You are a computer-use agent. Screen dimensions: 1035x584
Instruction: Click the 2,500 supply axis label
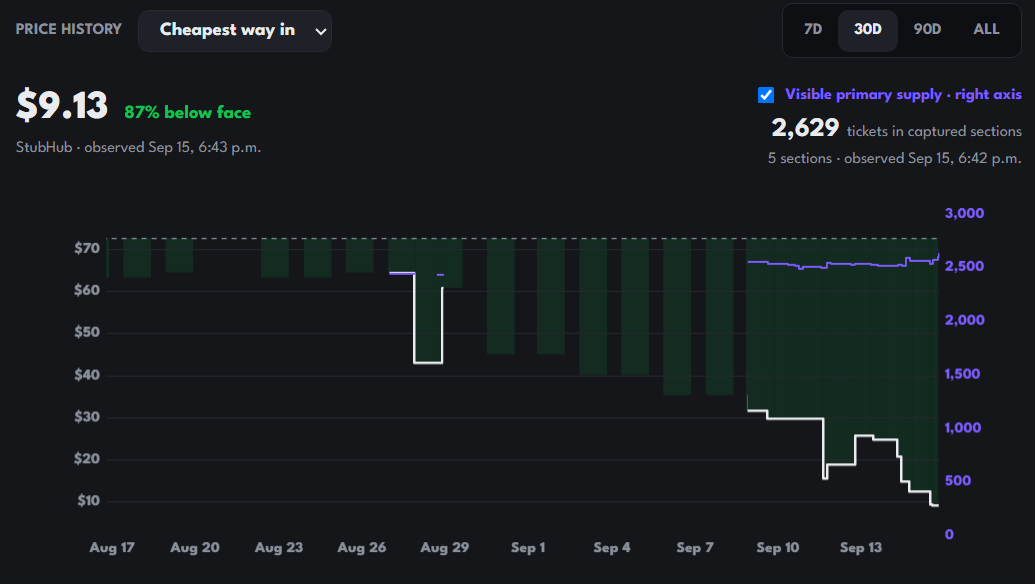(964, 267)
